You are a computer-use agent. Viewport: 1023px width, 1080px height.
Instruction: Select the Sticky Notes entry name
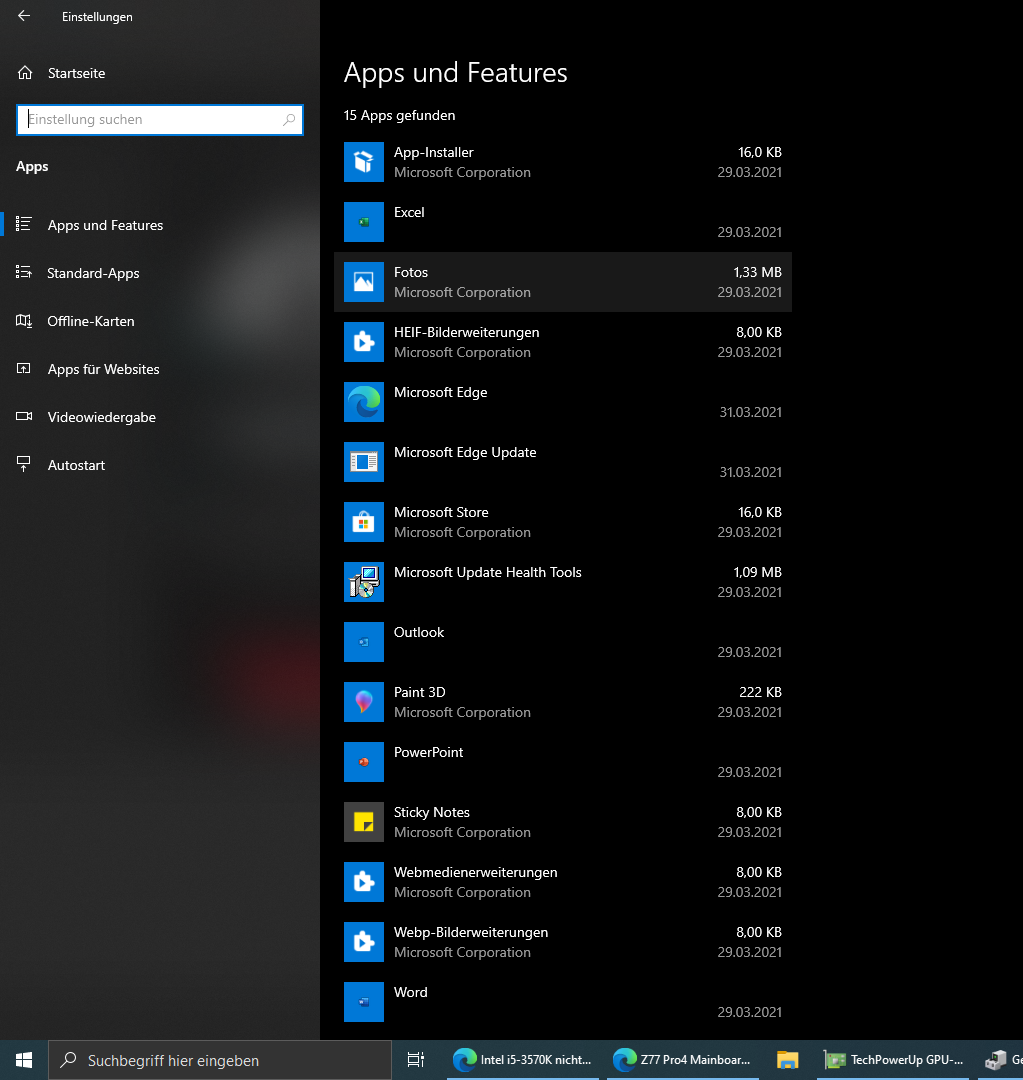tap(432, 812)
